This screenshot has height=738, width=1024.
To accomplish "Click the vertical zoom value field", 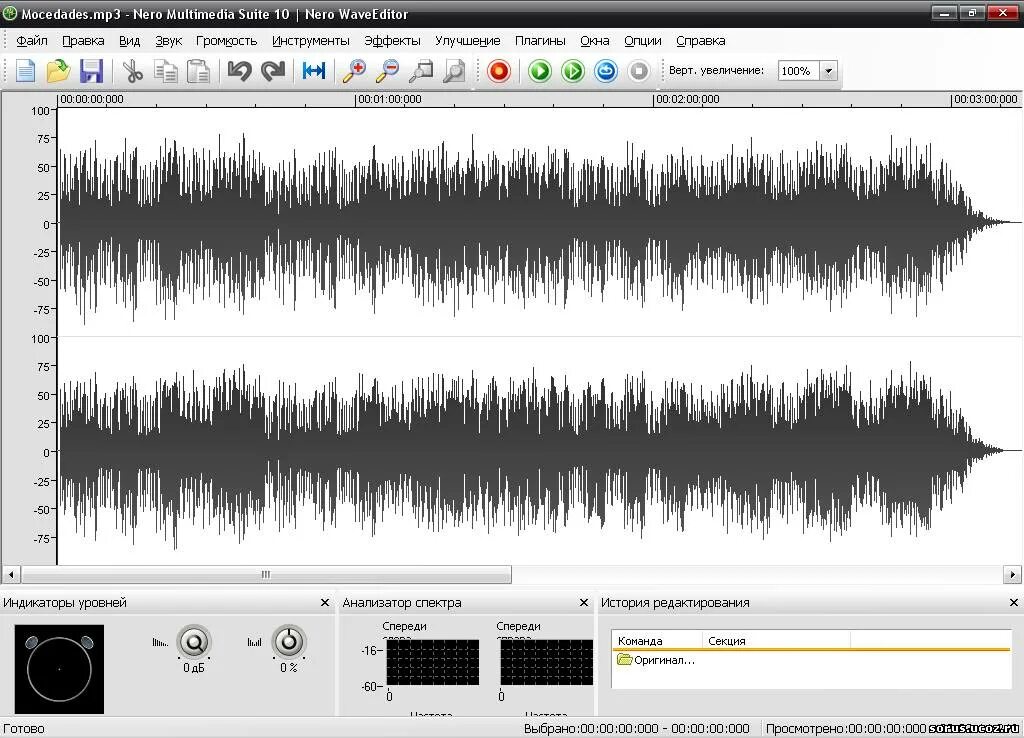I will pyautogui.click(x=799, y=71).
